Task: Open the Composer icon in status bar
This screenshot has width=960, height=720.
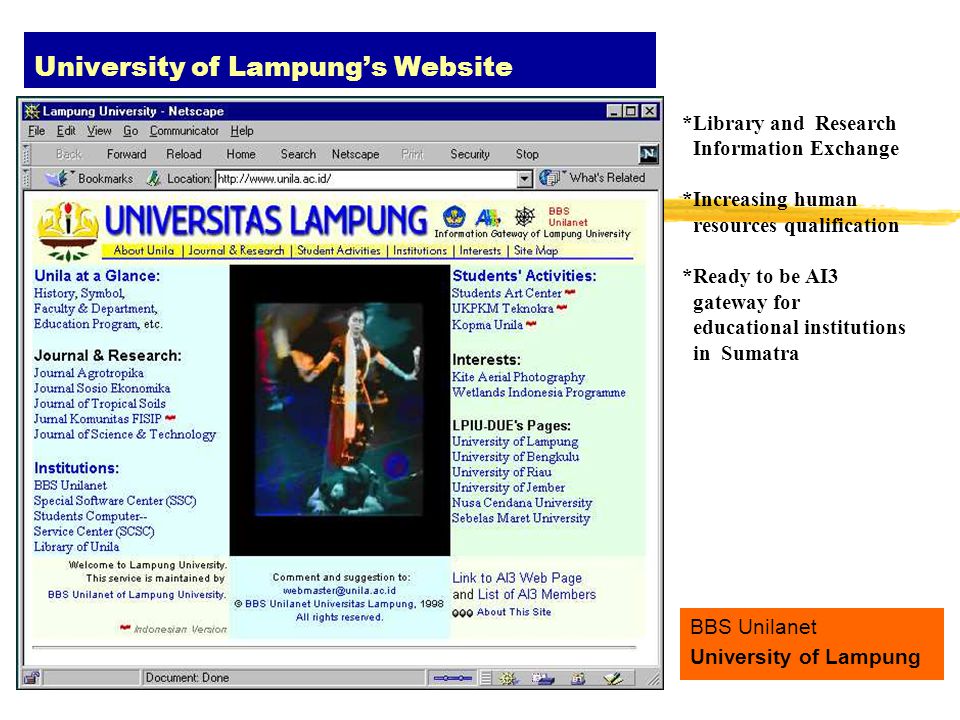Action: [x=613, y=678]
